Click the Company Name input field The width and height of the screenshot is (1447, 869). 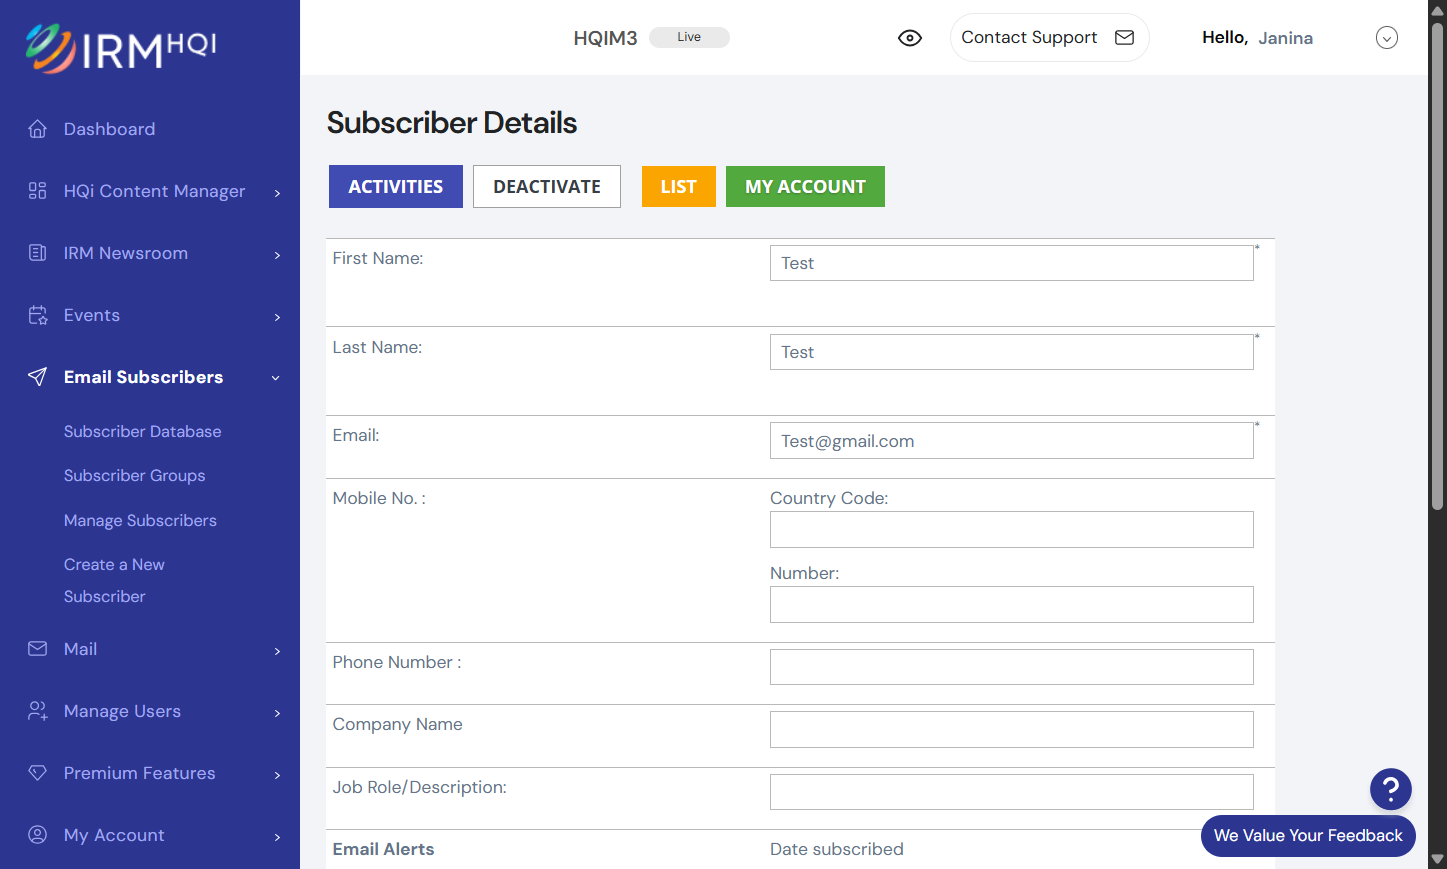(1012, 730)
